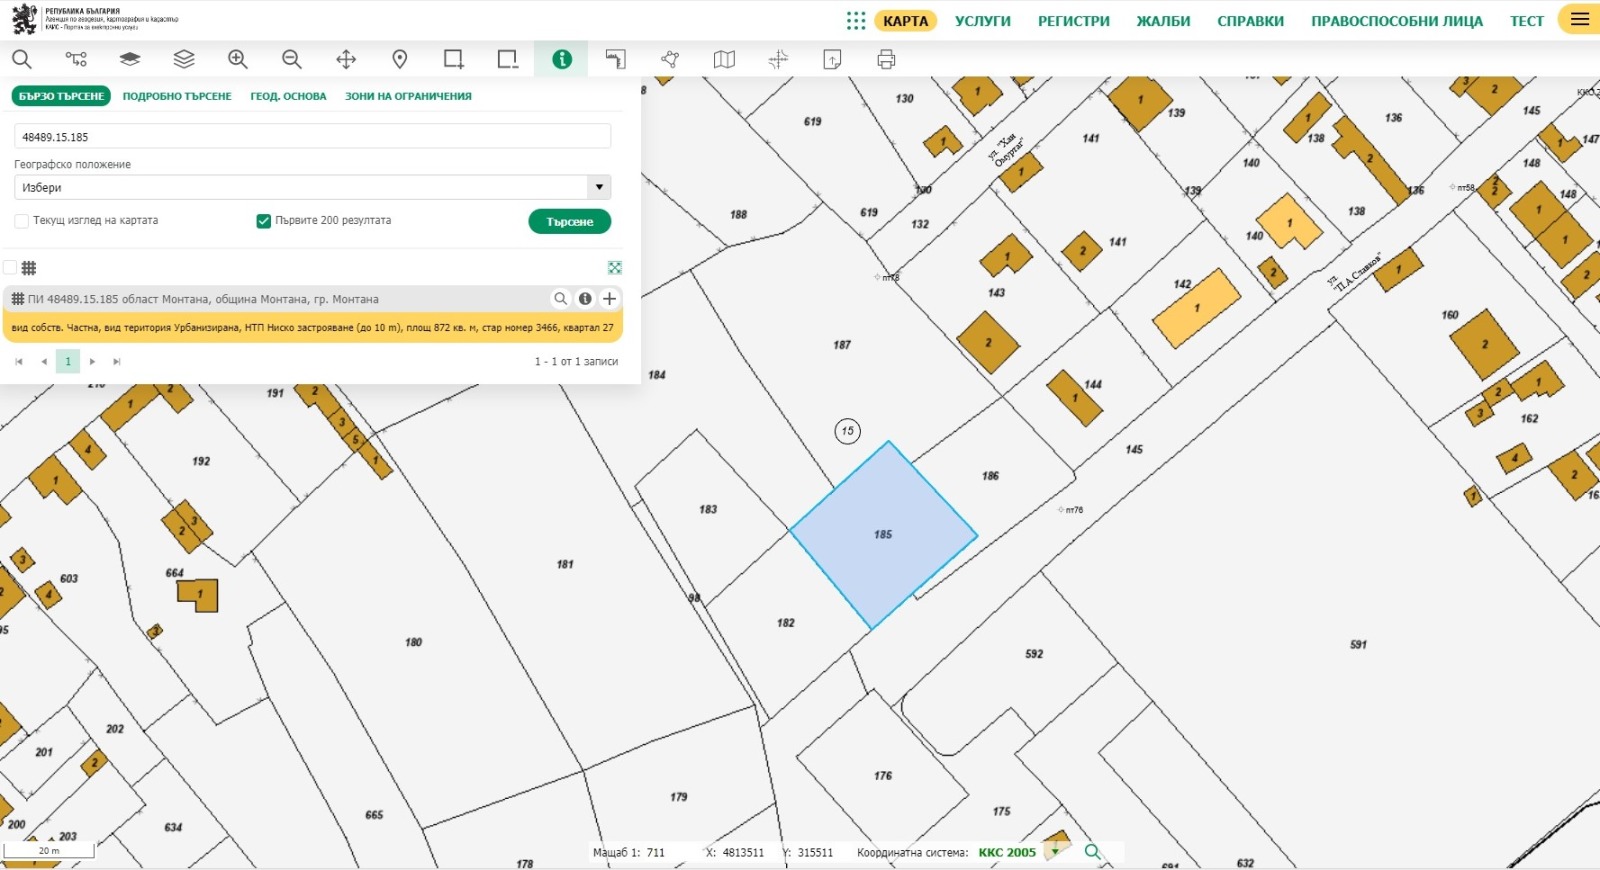Open the УСЛУГИ menu
1600x870 pixels.
(x=982, y=21)
